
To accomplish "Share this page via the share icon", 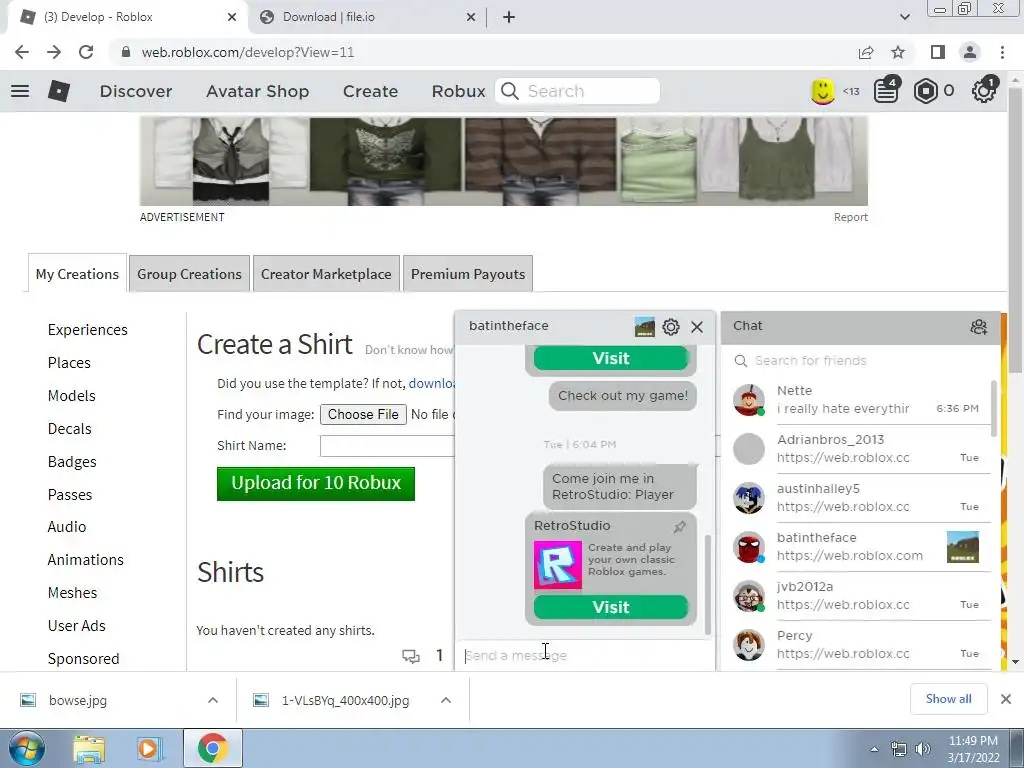I will [x=866, y=52].
